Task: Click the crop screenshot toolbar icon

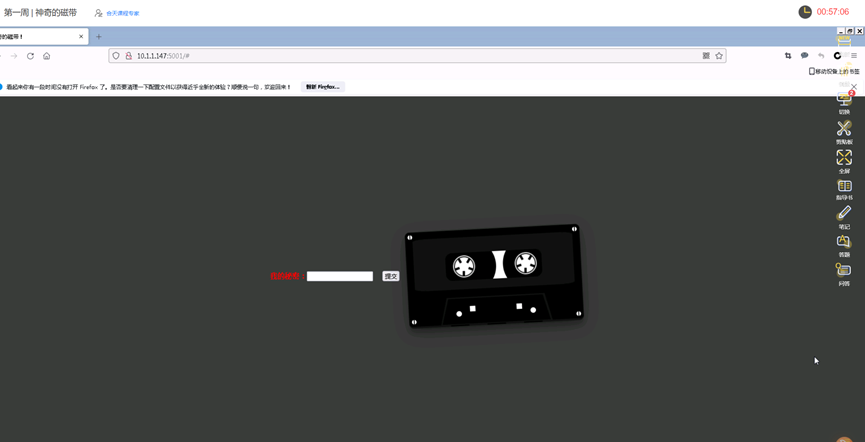Action: click(788, 56)
